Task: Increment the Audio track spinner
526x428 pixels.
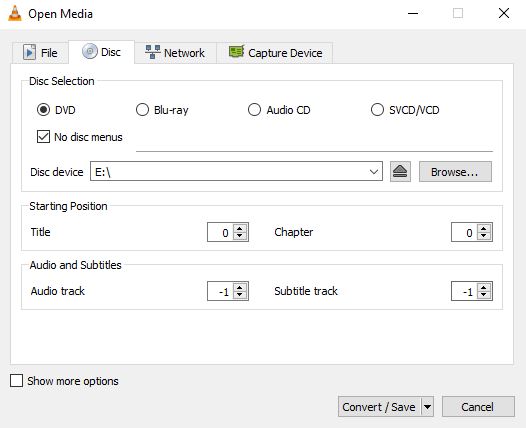Action: tap(240, 287)
